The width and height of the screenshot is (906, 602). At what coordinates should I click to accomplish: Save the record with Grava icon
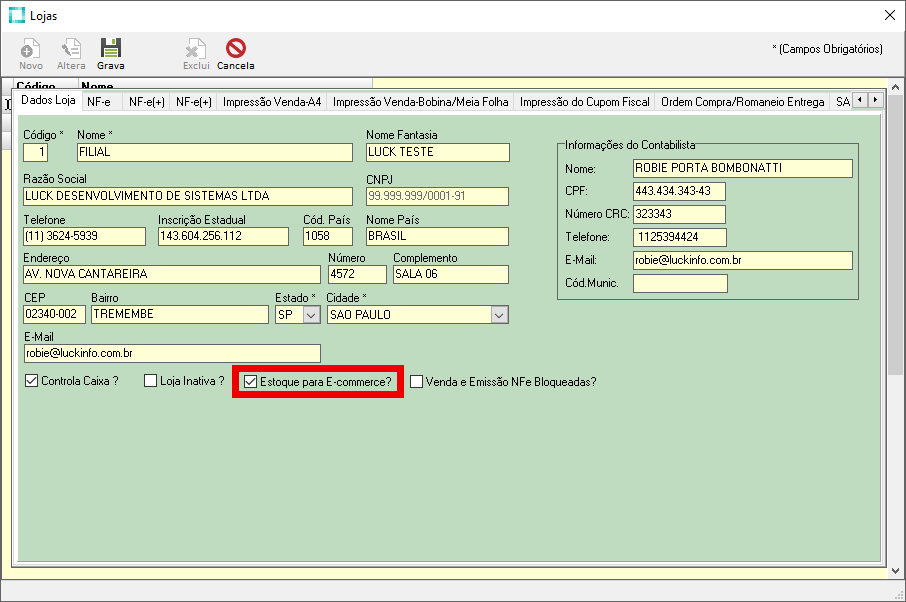point(110,53)
